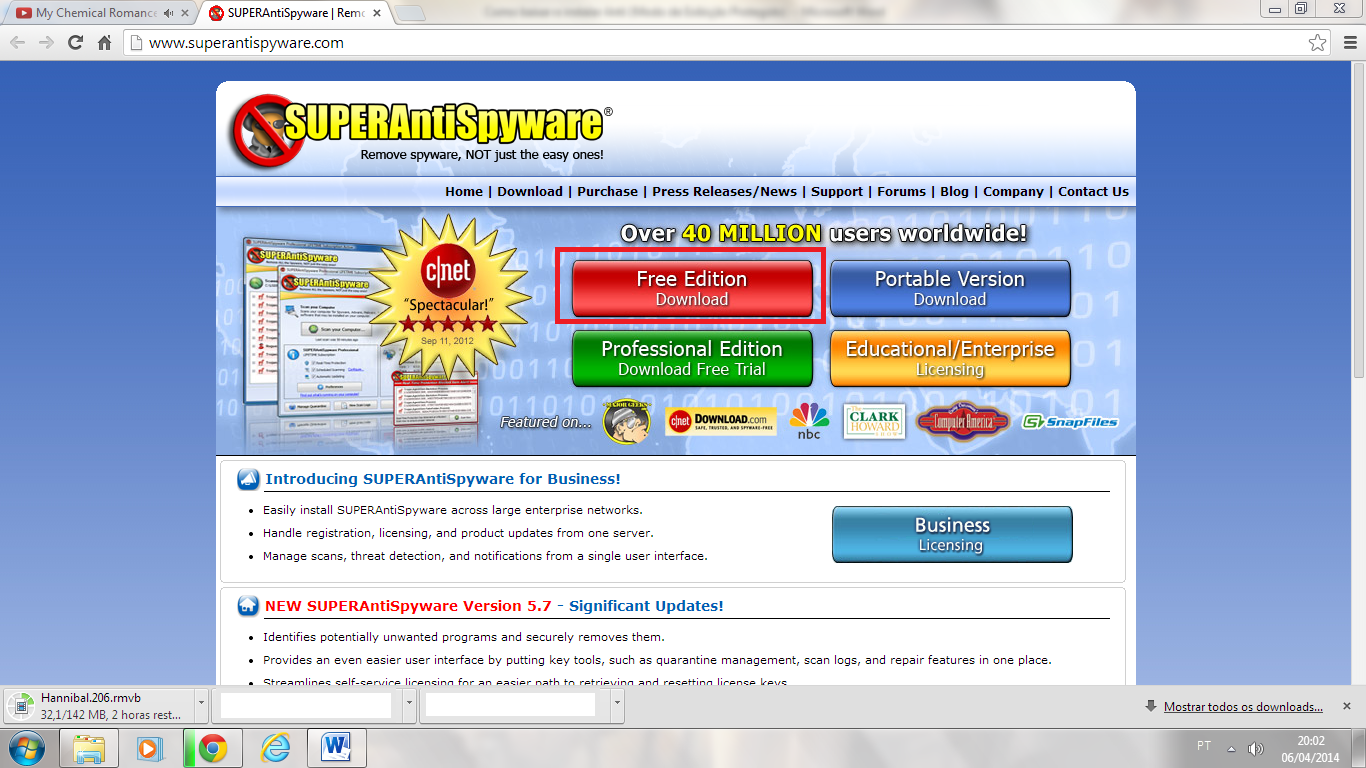Click the 'Introducing SUPERAntiSpyware for Business!' heading
The width and height of the screenshot is (1366, 768).
(443, 479)
